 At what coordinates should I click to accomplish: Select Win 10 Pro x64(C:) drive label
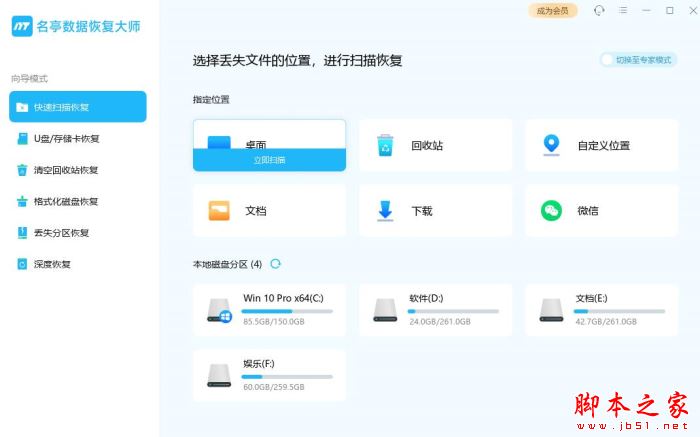[283, 298]
